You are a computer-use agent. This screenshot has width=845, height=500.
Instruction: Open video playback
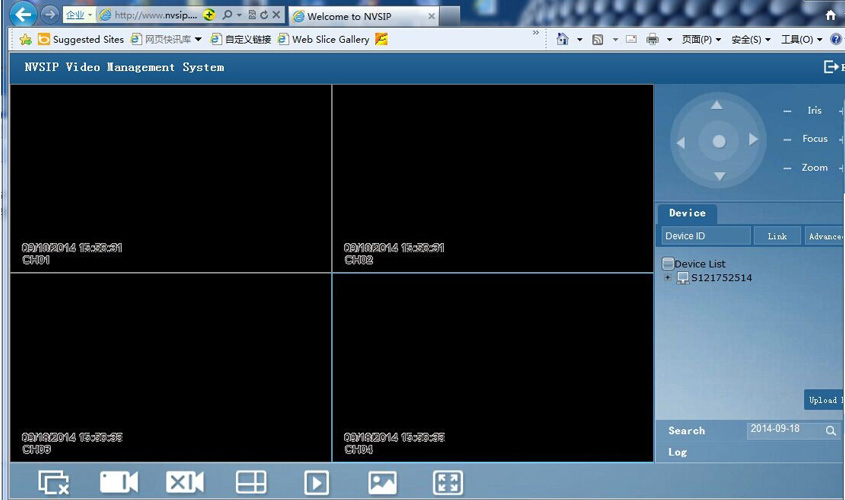coord(316,483)
